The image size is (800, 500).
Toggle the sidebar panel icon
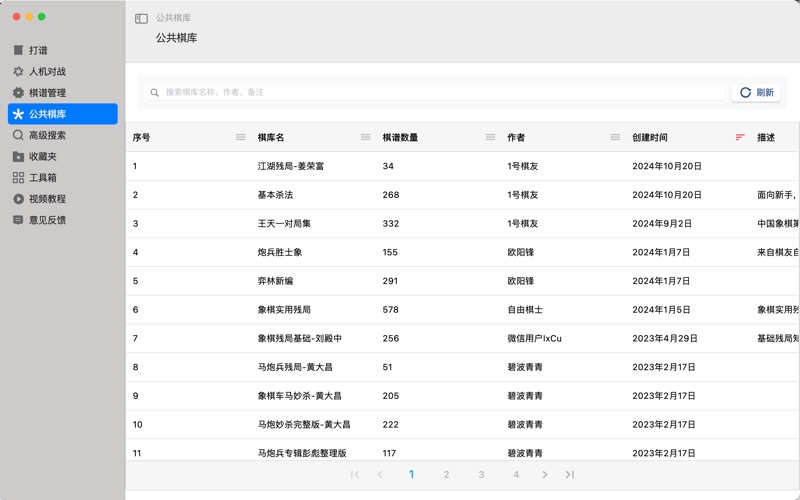[x=141, y=18]
